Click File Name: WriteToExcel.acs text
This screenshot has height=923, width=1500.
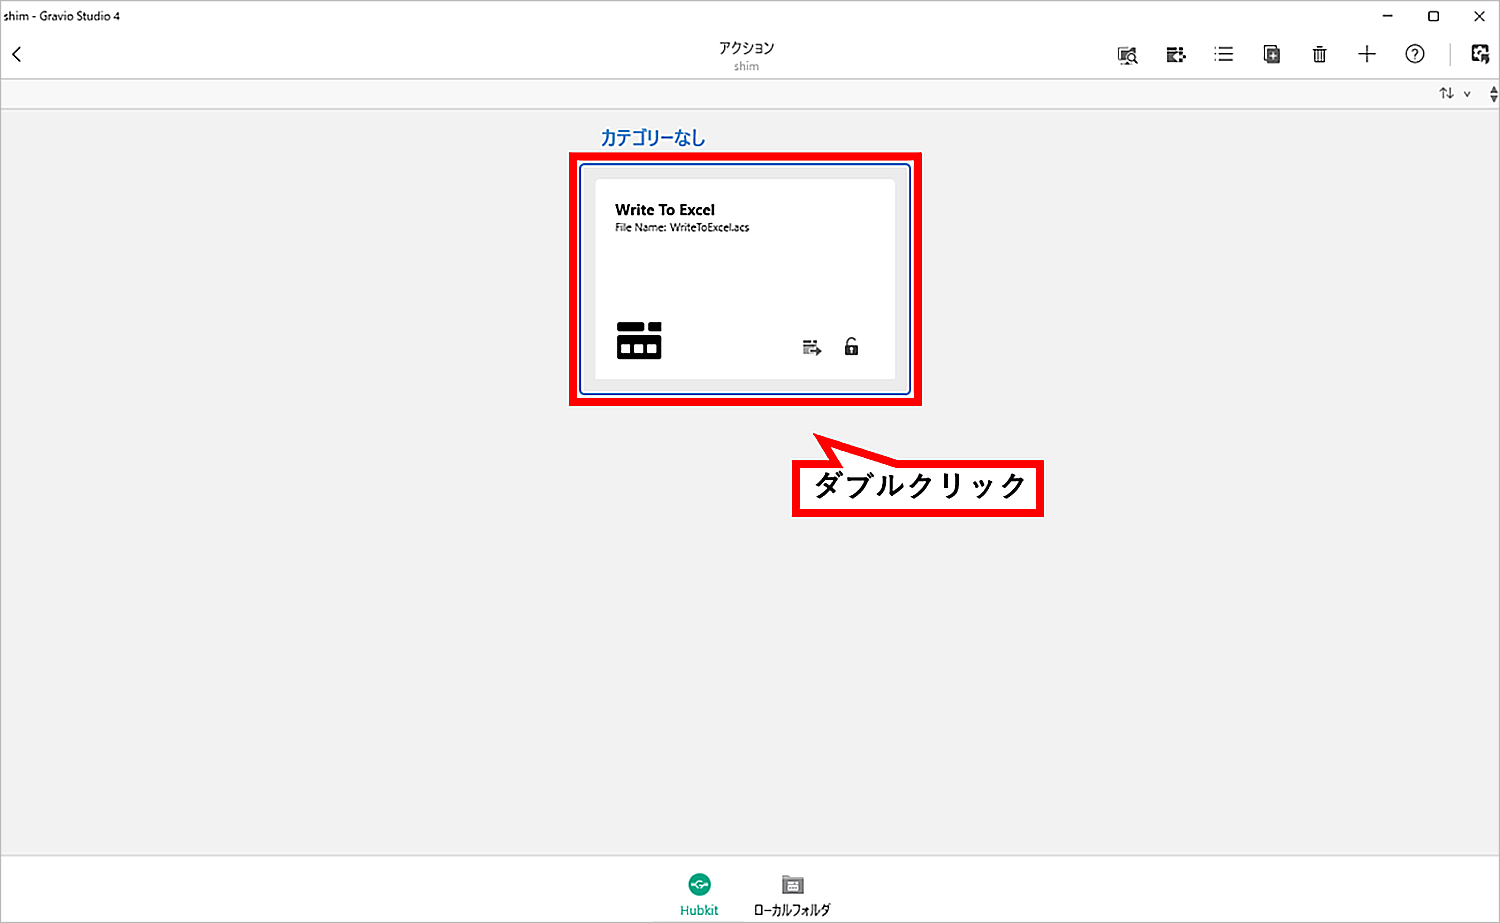click(682, 228)
